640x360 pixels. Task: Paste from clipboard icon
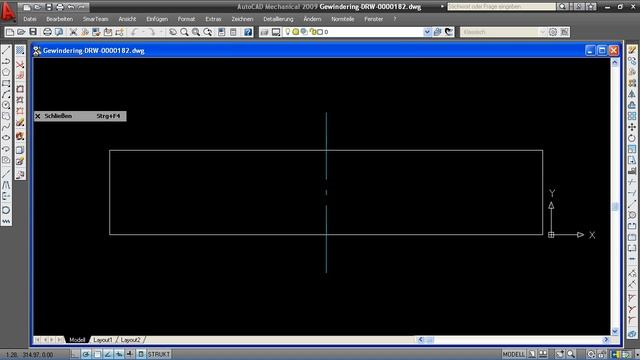[96, 32]
